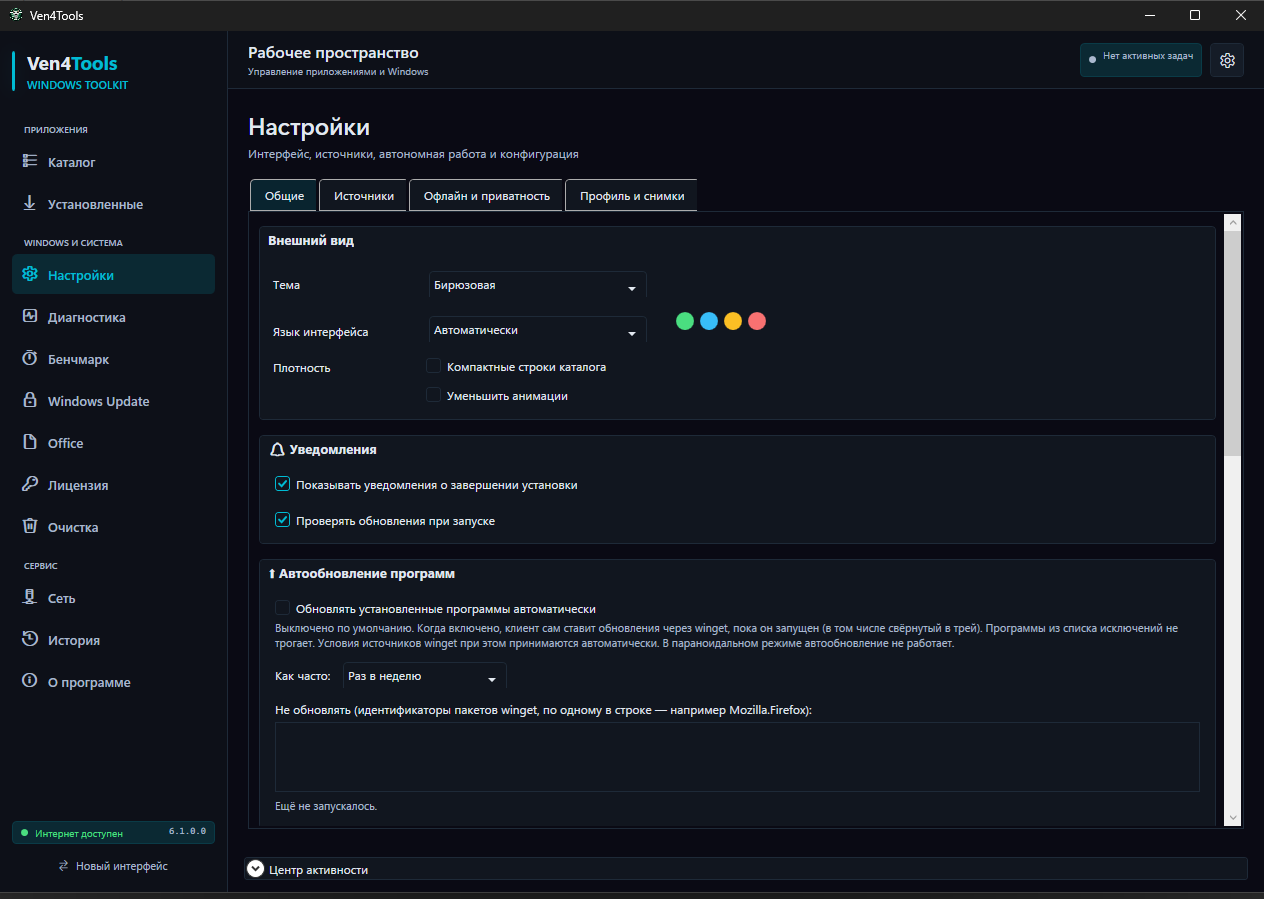The image size is (1264, 899).
Task: Open Windows Update lock icon
Action: pos(30,401)
